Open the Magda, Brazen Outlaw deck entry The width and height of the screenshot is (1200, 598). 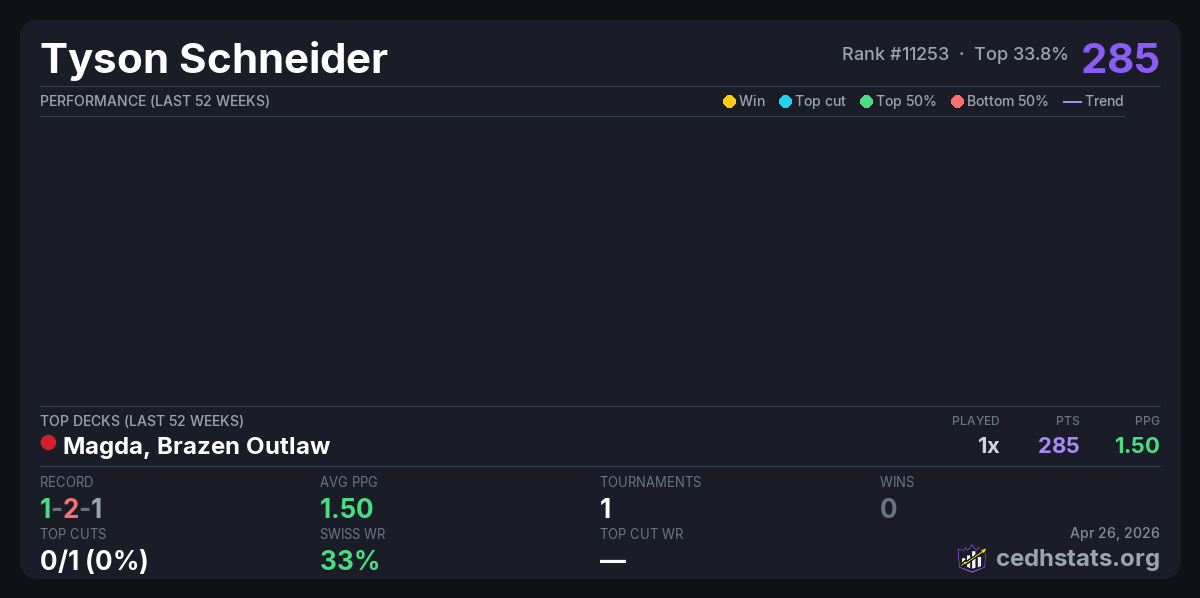pyautogui.click(x=196, y=446)
